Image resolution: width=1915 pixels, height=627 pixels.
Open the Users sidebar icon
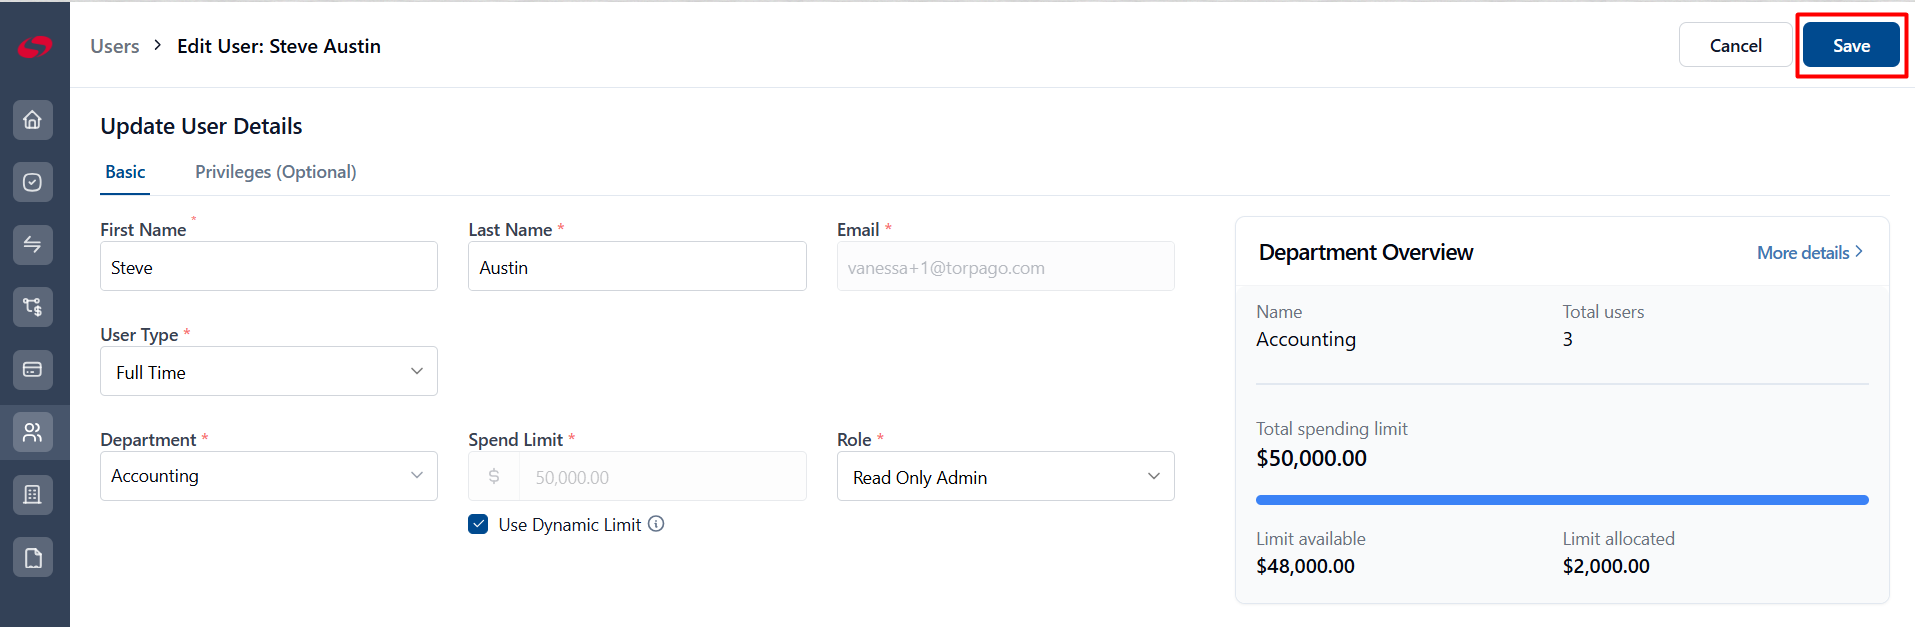(x=33, y=432)
